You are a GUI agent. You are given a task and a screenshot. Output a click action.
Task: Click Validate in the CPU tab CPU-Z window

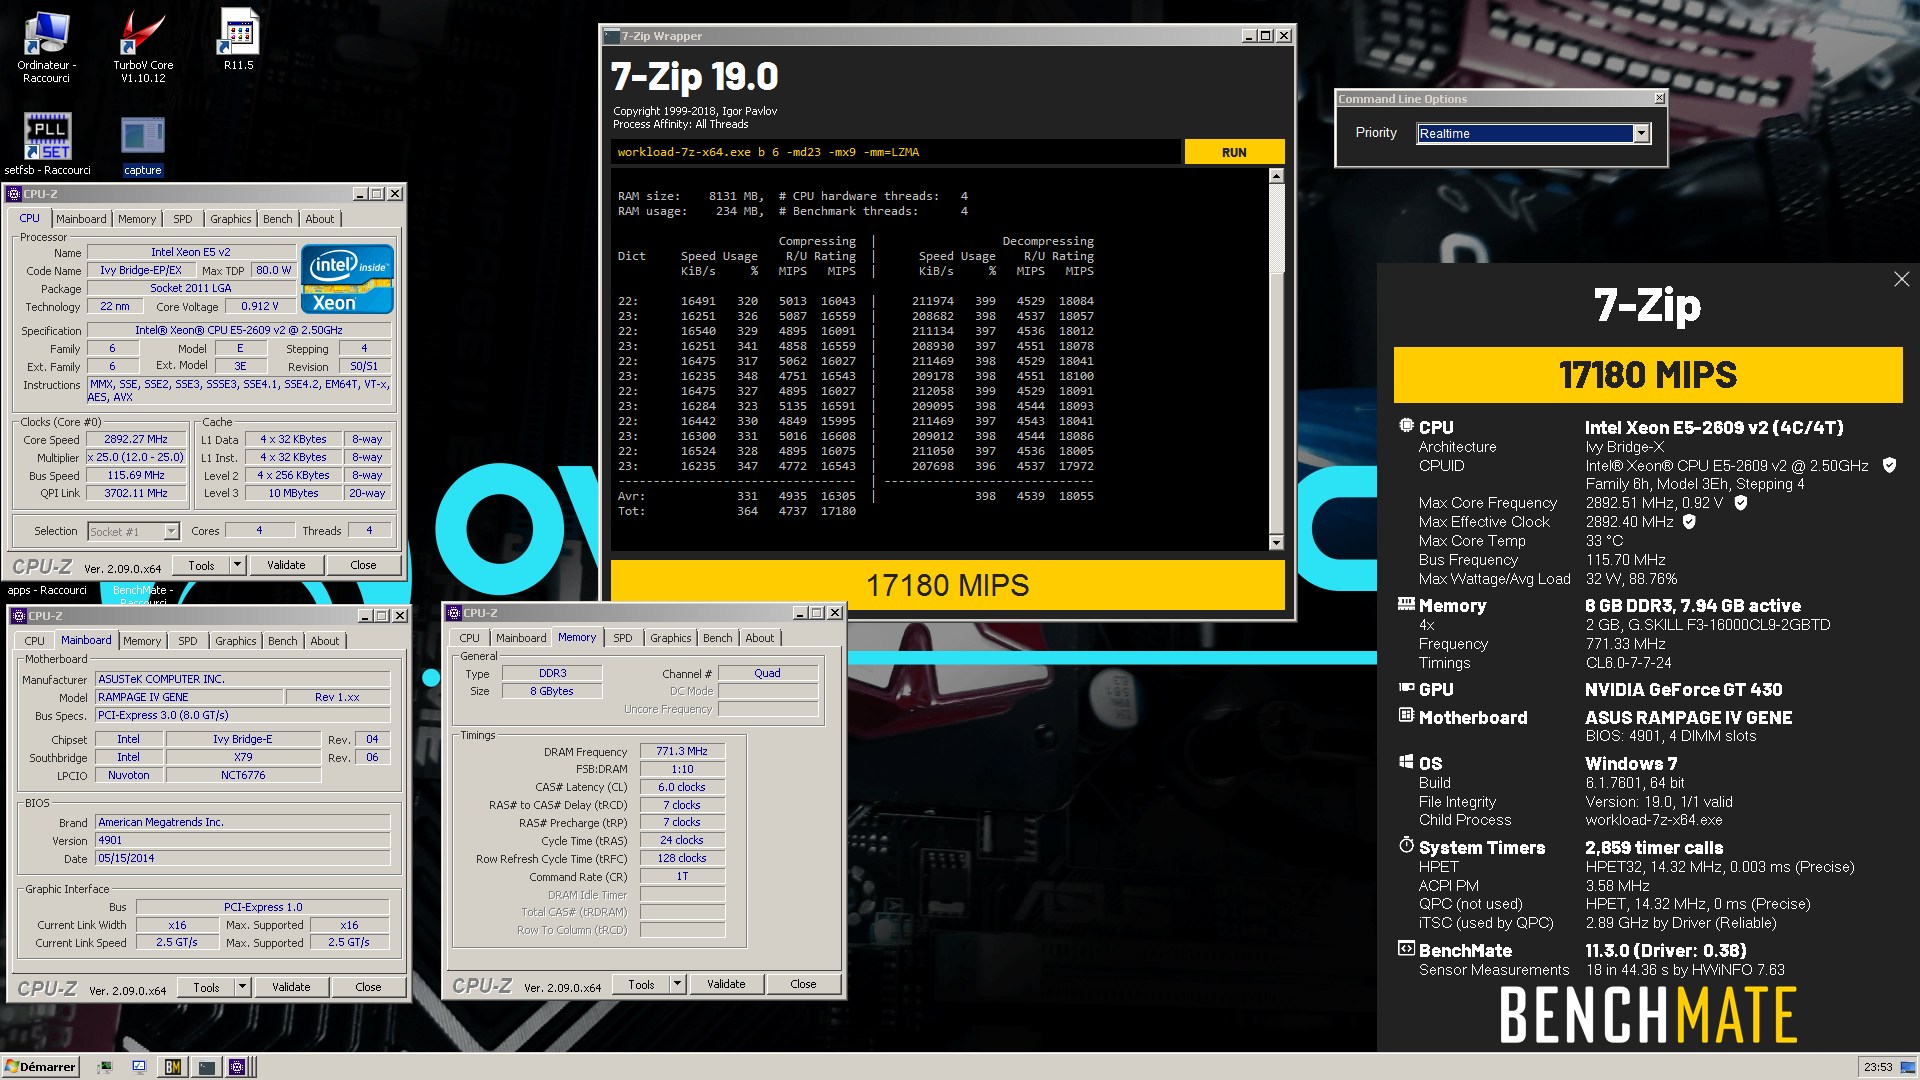286,565
